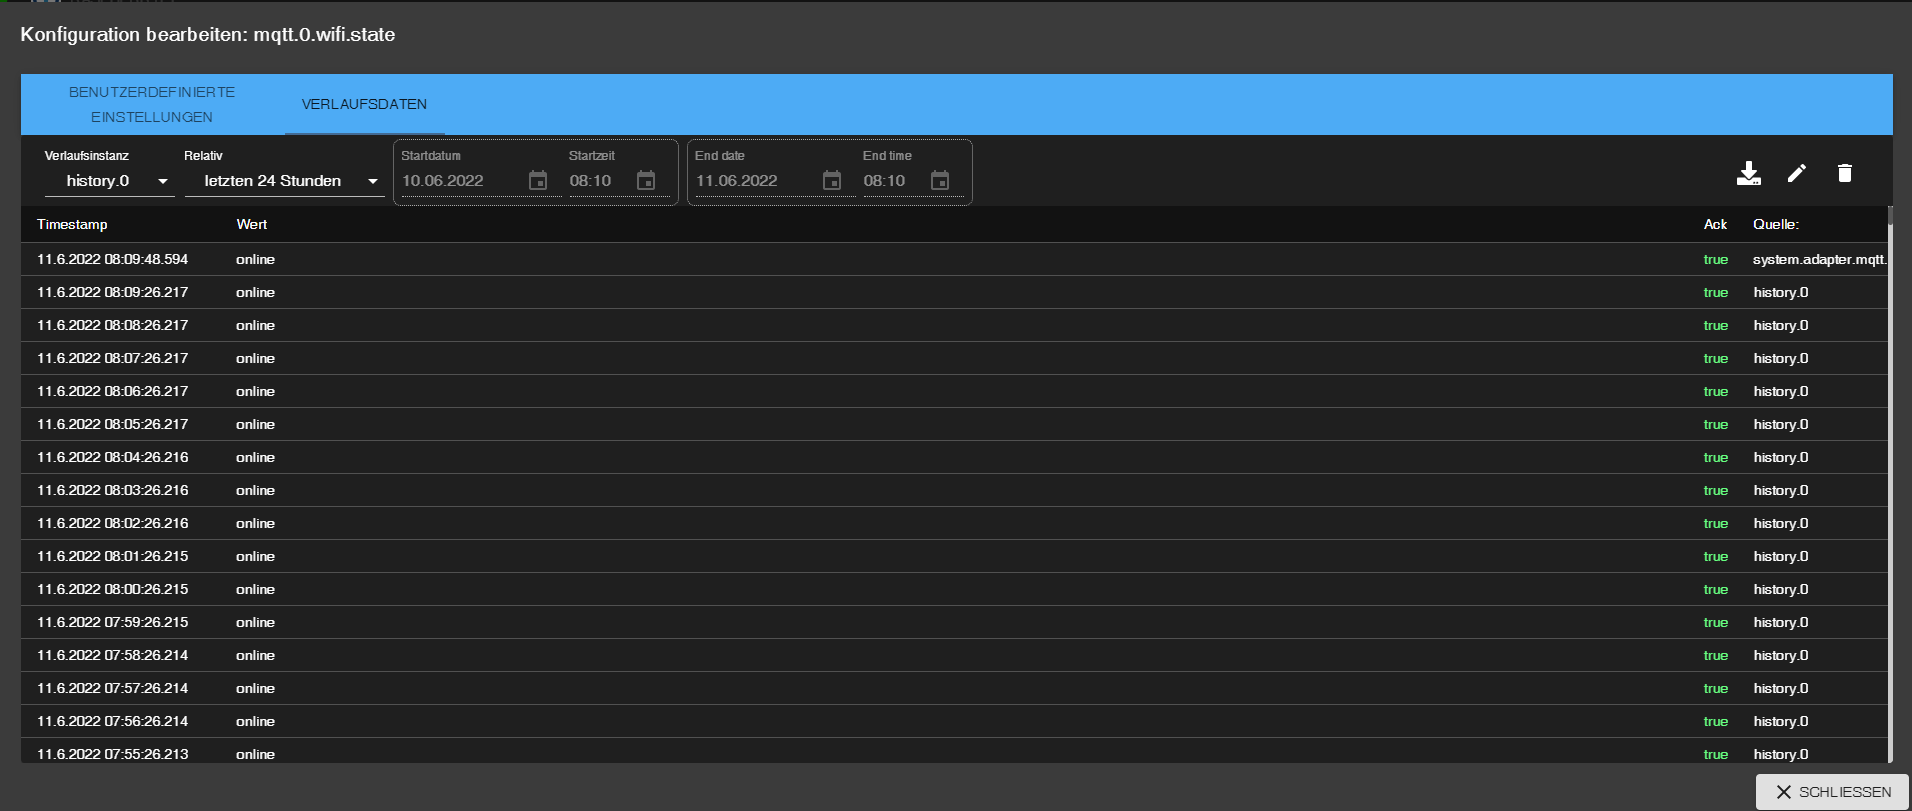
Task: Close dialog with Schliessen button
Action: point(1832,792)
